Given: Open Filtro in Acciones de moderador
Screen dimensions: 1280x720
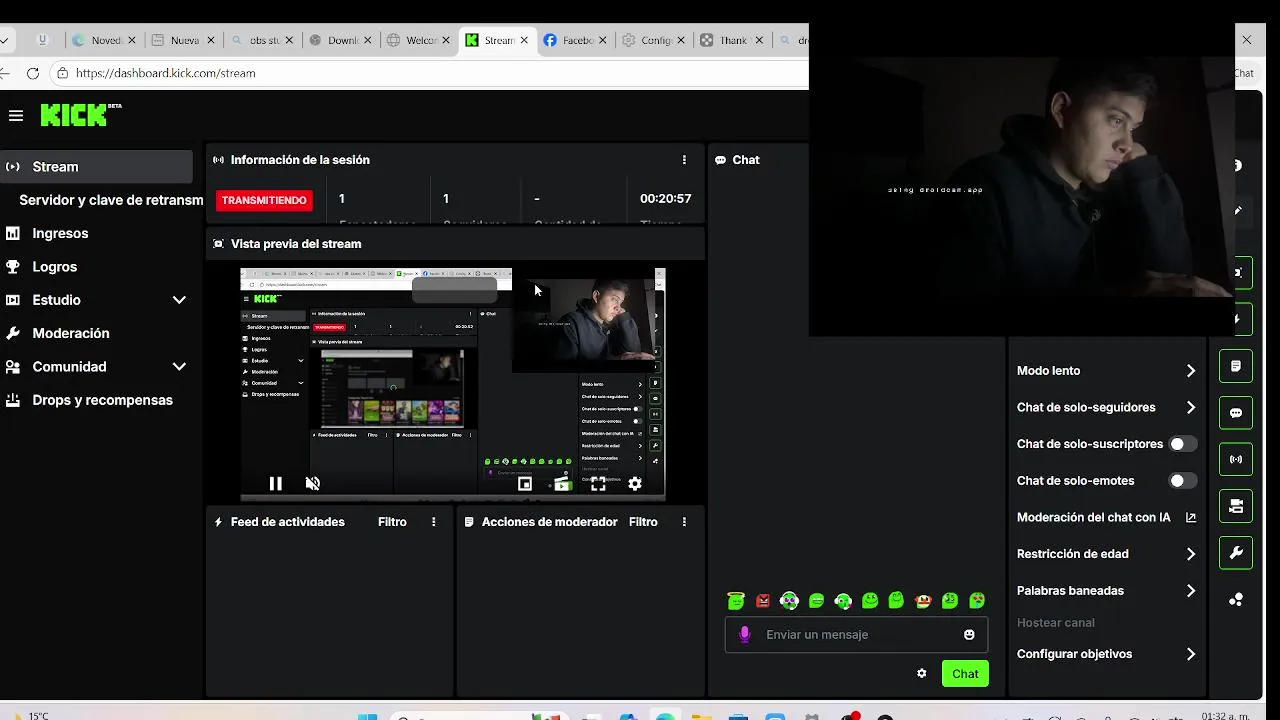Looking at the screenshot, I should (x=643, y=522).
